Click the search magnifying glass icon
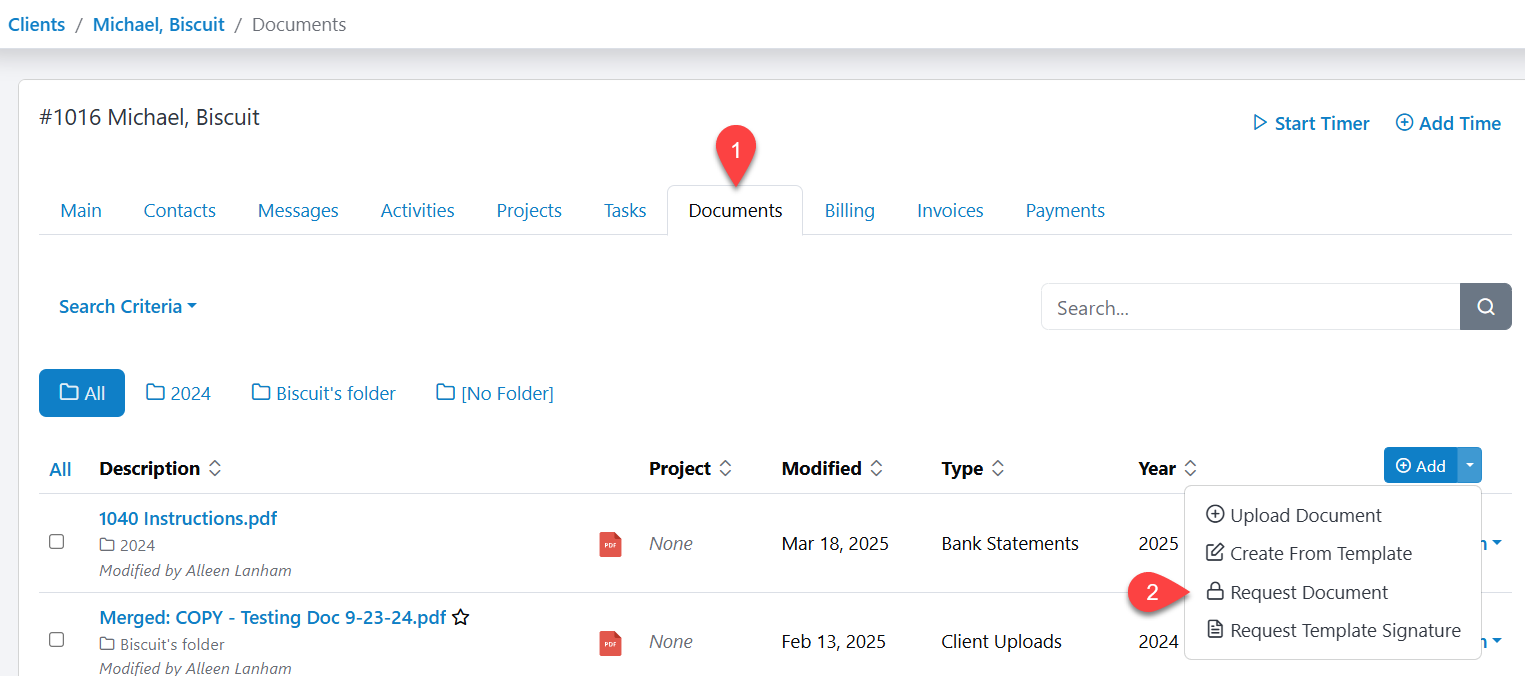The height and width of the screenshot is (676, 1525). tap(1485, 306)
